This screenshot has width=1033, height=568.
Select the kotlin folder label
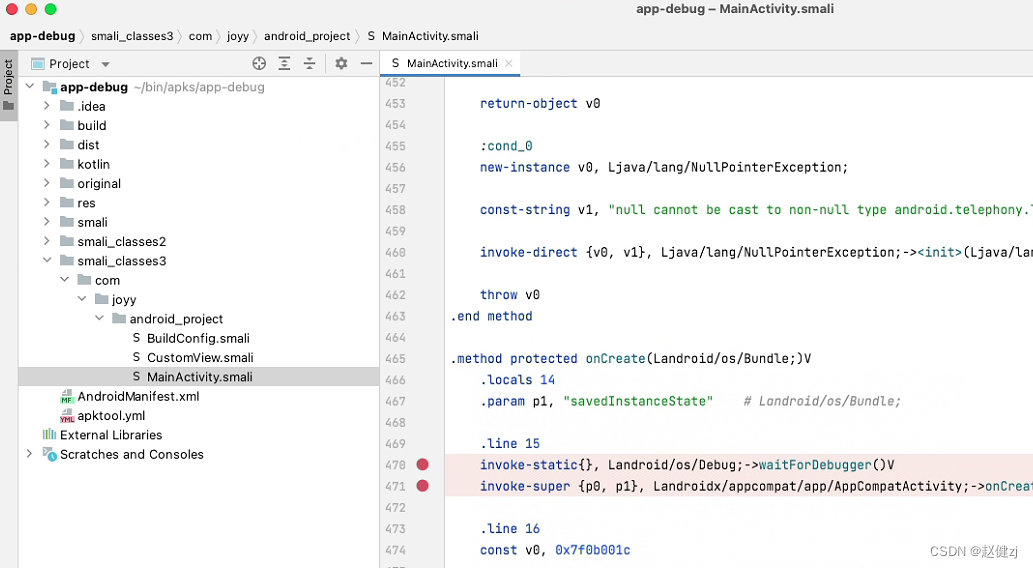94,164
